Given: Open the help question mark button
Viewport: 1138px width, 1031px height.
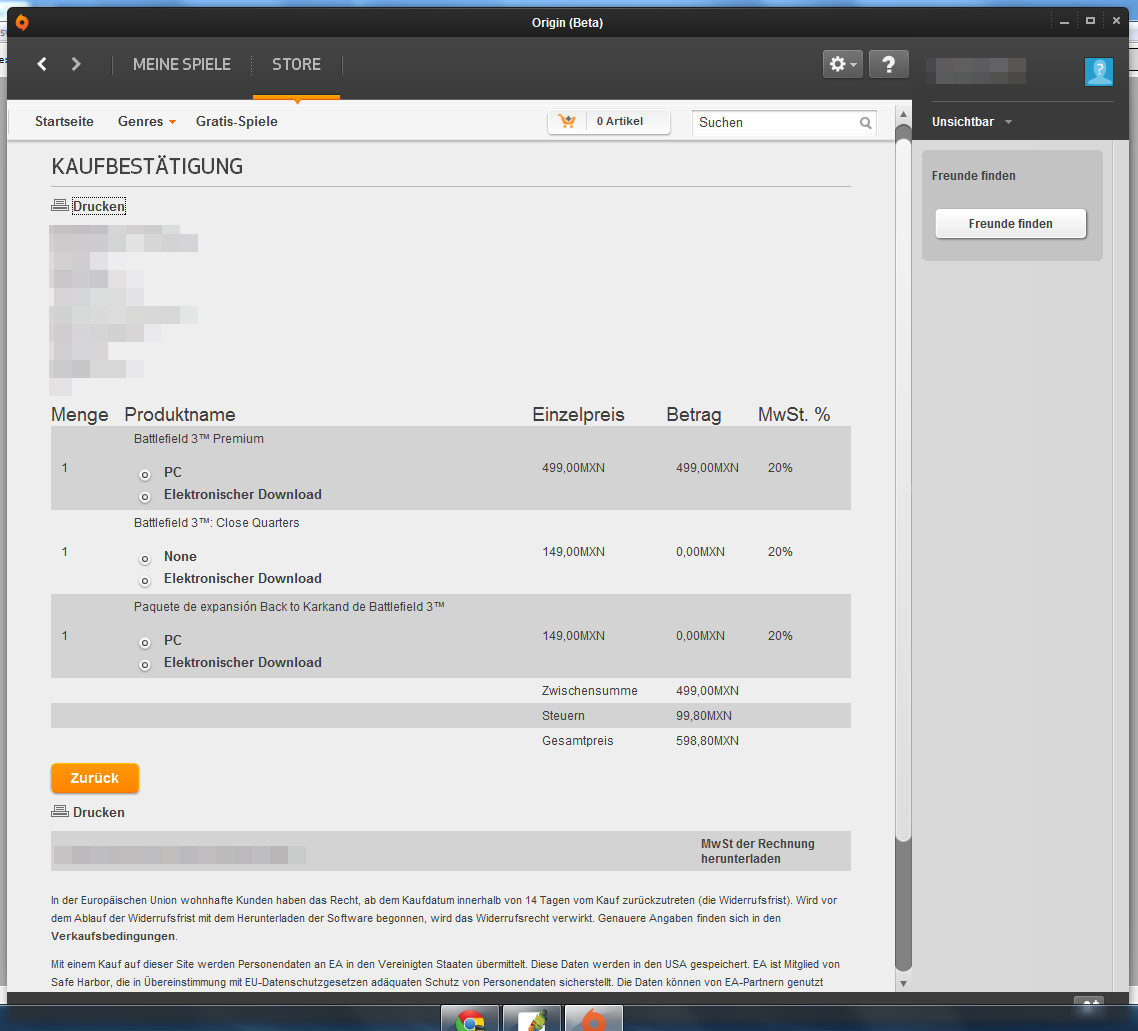Looking at the screenshot, I should click(888, 65).
